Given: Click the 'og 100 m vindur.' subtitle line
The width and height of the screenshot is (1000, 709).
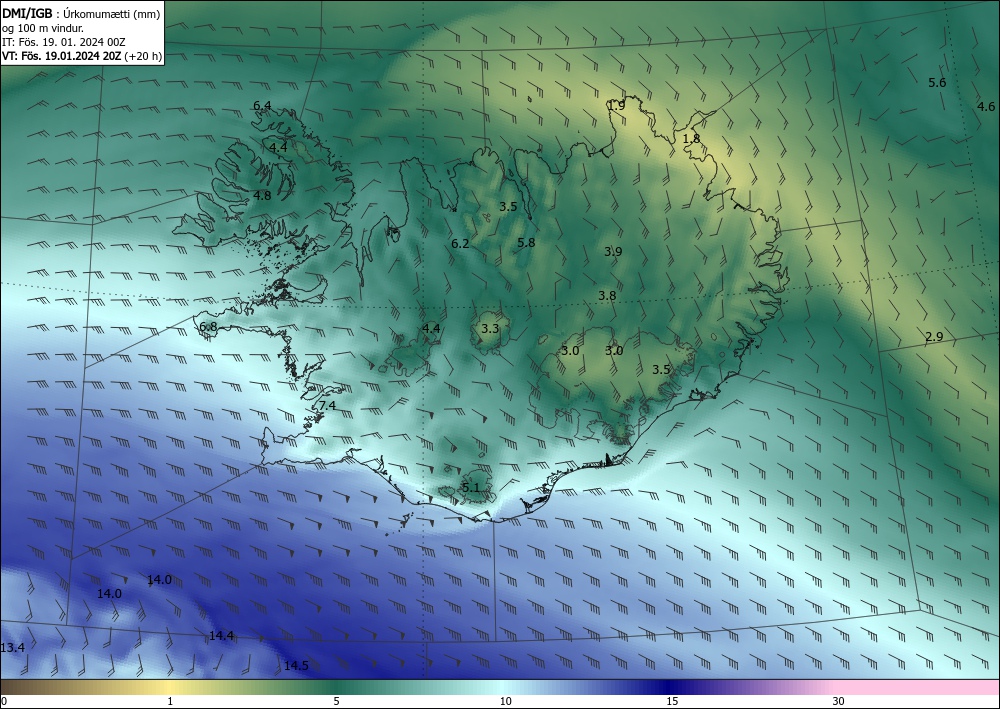Looking at the screenshot, I should click(43, 28).
